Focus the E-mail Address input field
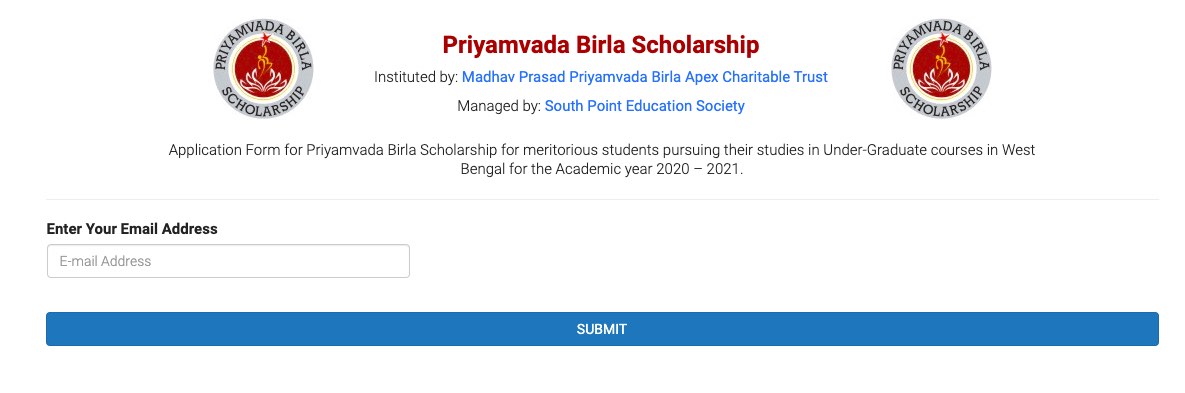This screenshot has width=1185, height=393. [x=228, y=261]
